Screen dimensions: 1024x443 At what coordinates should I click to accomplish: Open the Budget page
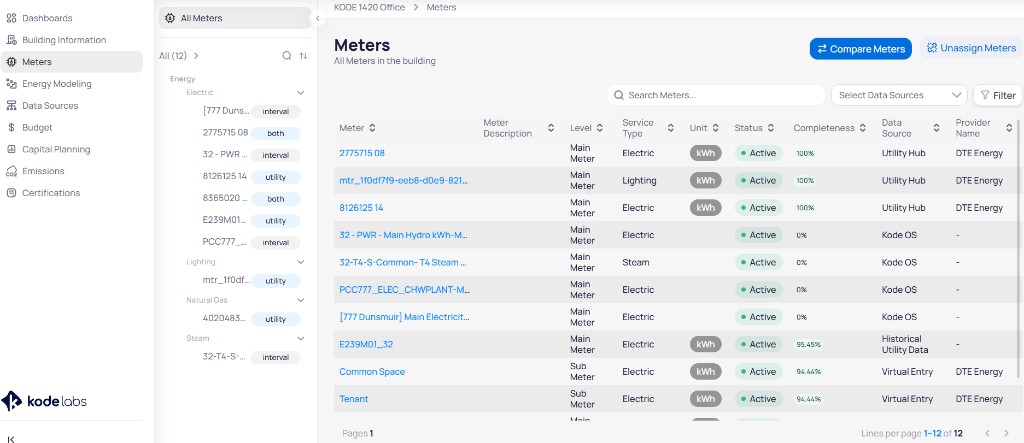pos(37,127)
